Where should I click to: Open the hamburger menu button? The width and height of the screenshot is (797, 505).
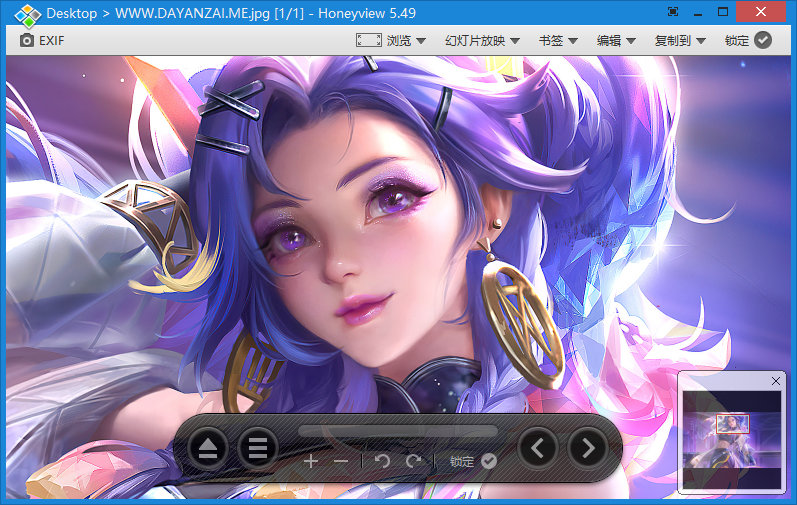[258, 448]
